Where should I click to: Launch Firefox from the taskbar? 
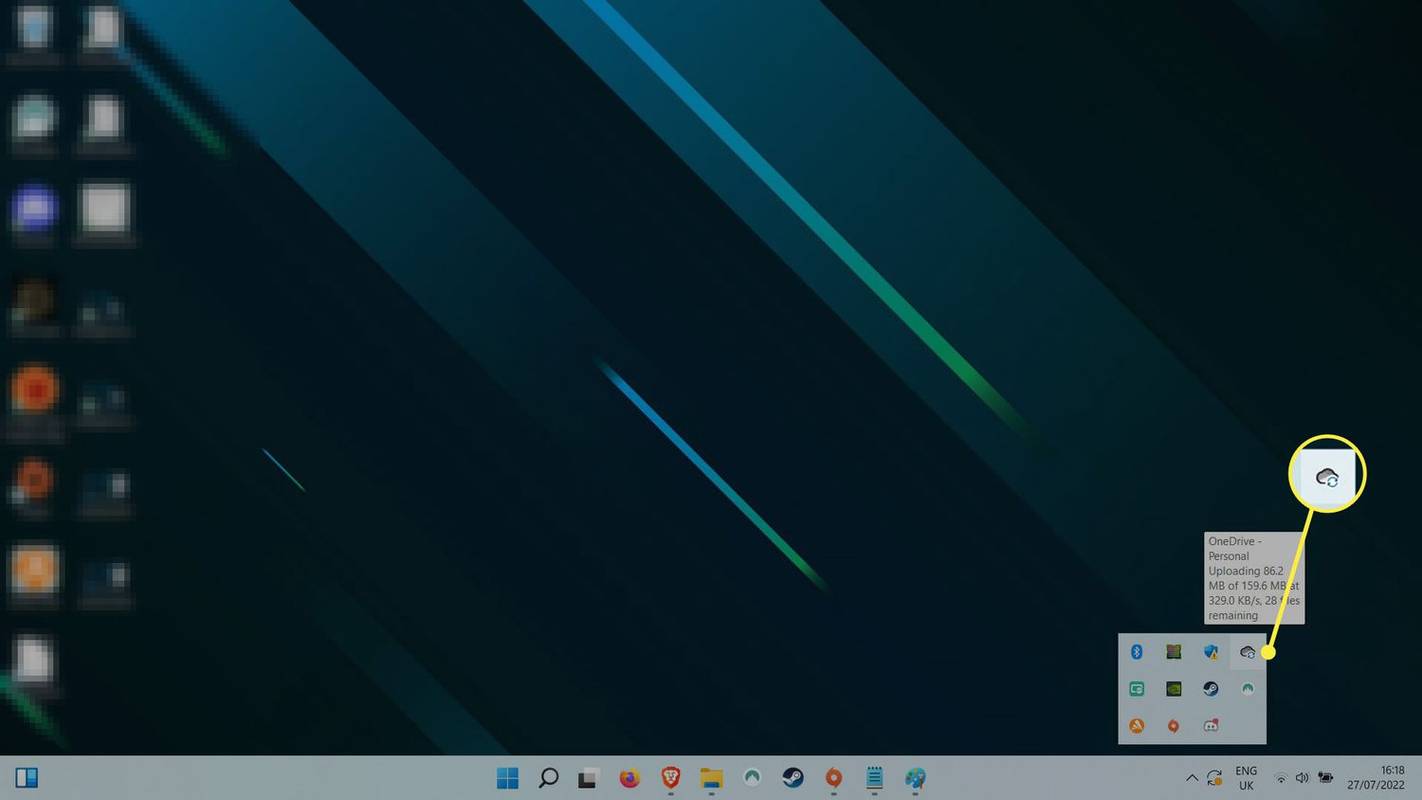pos(629,778)
